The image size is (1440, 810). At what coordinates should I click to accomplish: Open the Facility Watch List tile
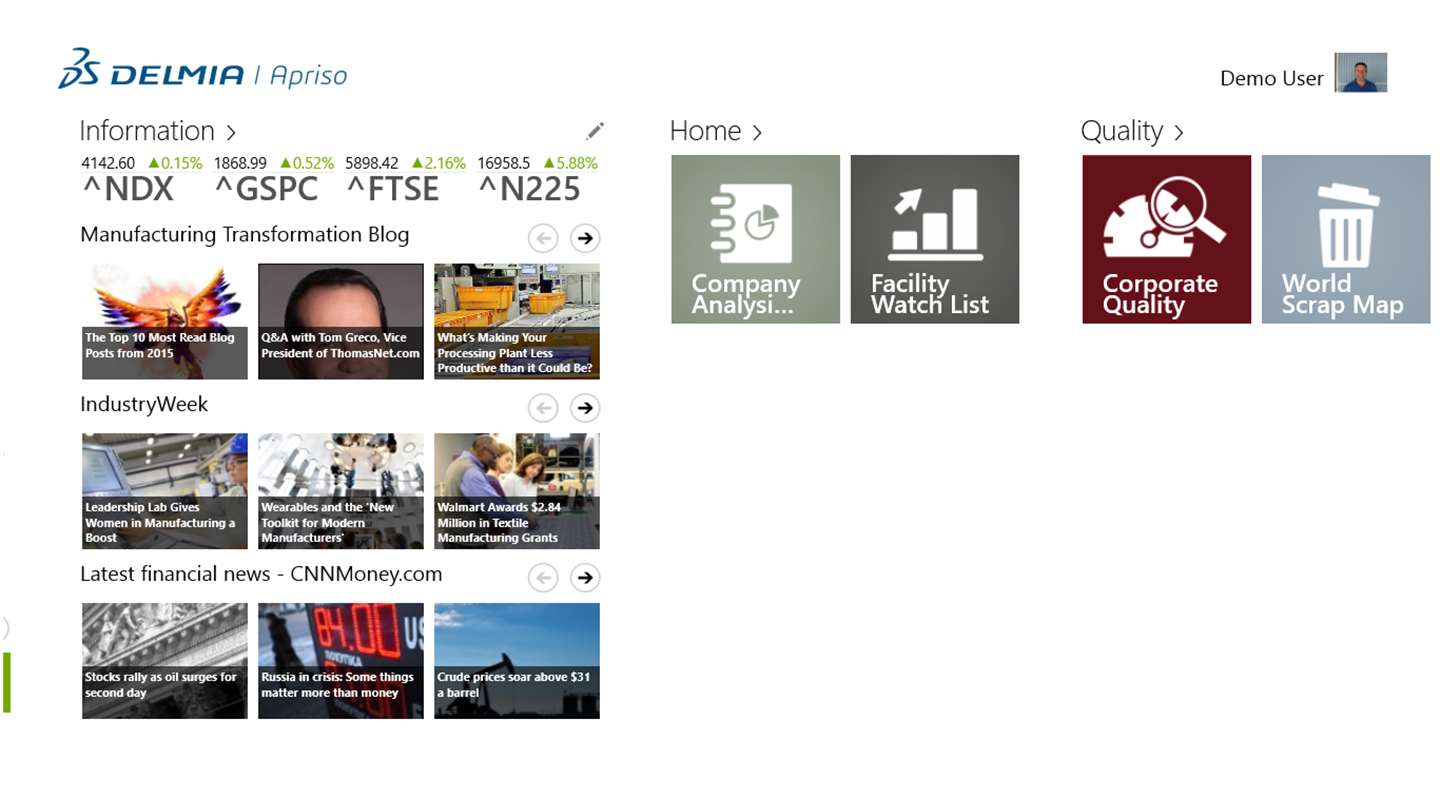[x=934, y=239]
